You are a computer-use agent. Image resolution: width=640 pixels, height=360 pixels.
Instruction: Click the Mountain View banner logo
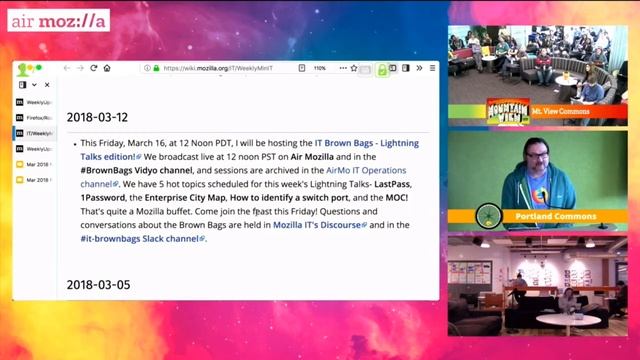508,111
